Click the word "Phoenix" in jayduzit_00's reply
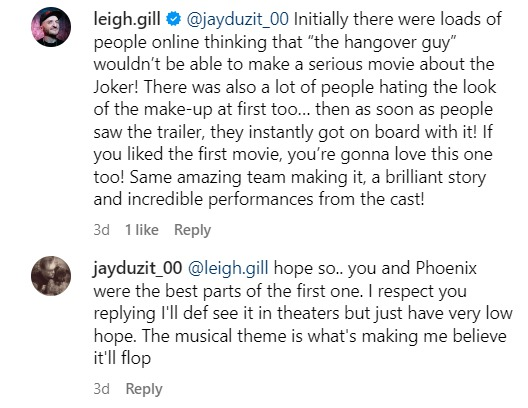Screen dimensions: 528x408 (x=446, y=269)
